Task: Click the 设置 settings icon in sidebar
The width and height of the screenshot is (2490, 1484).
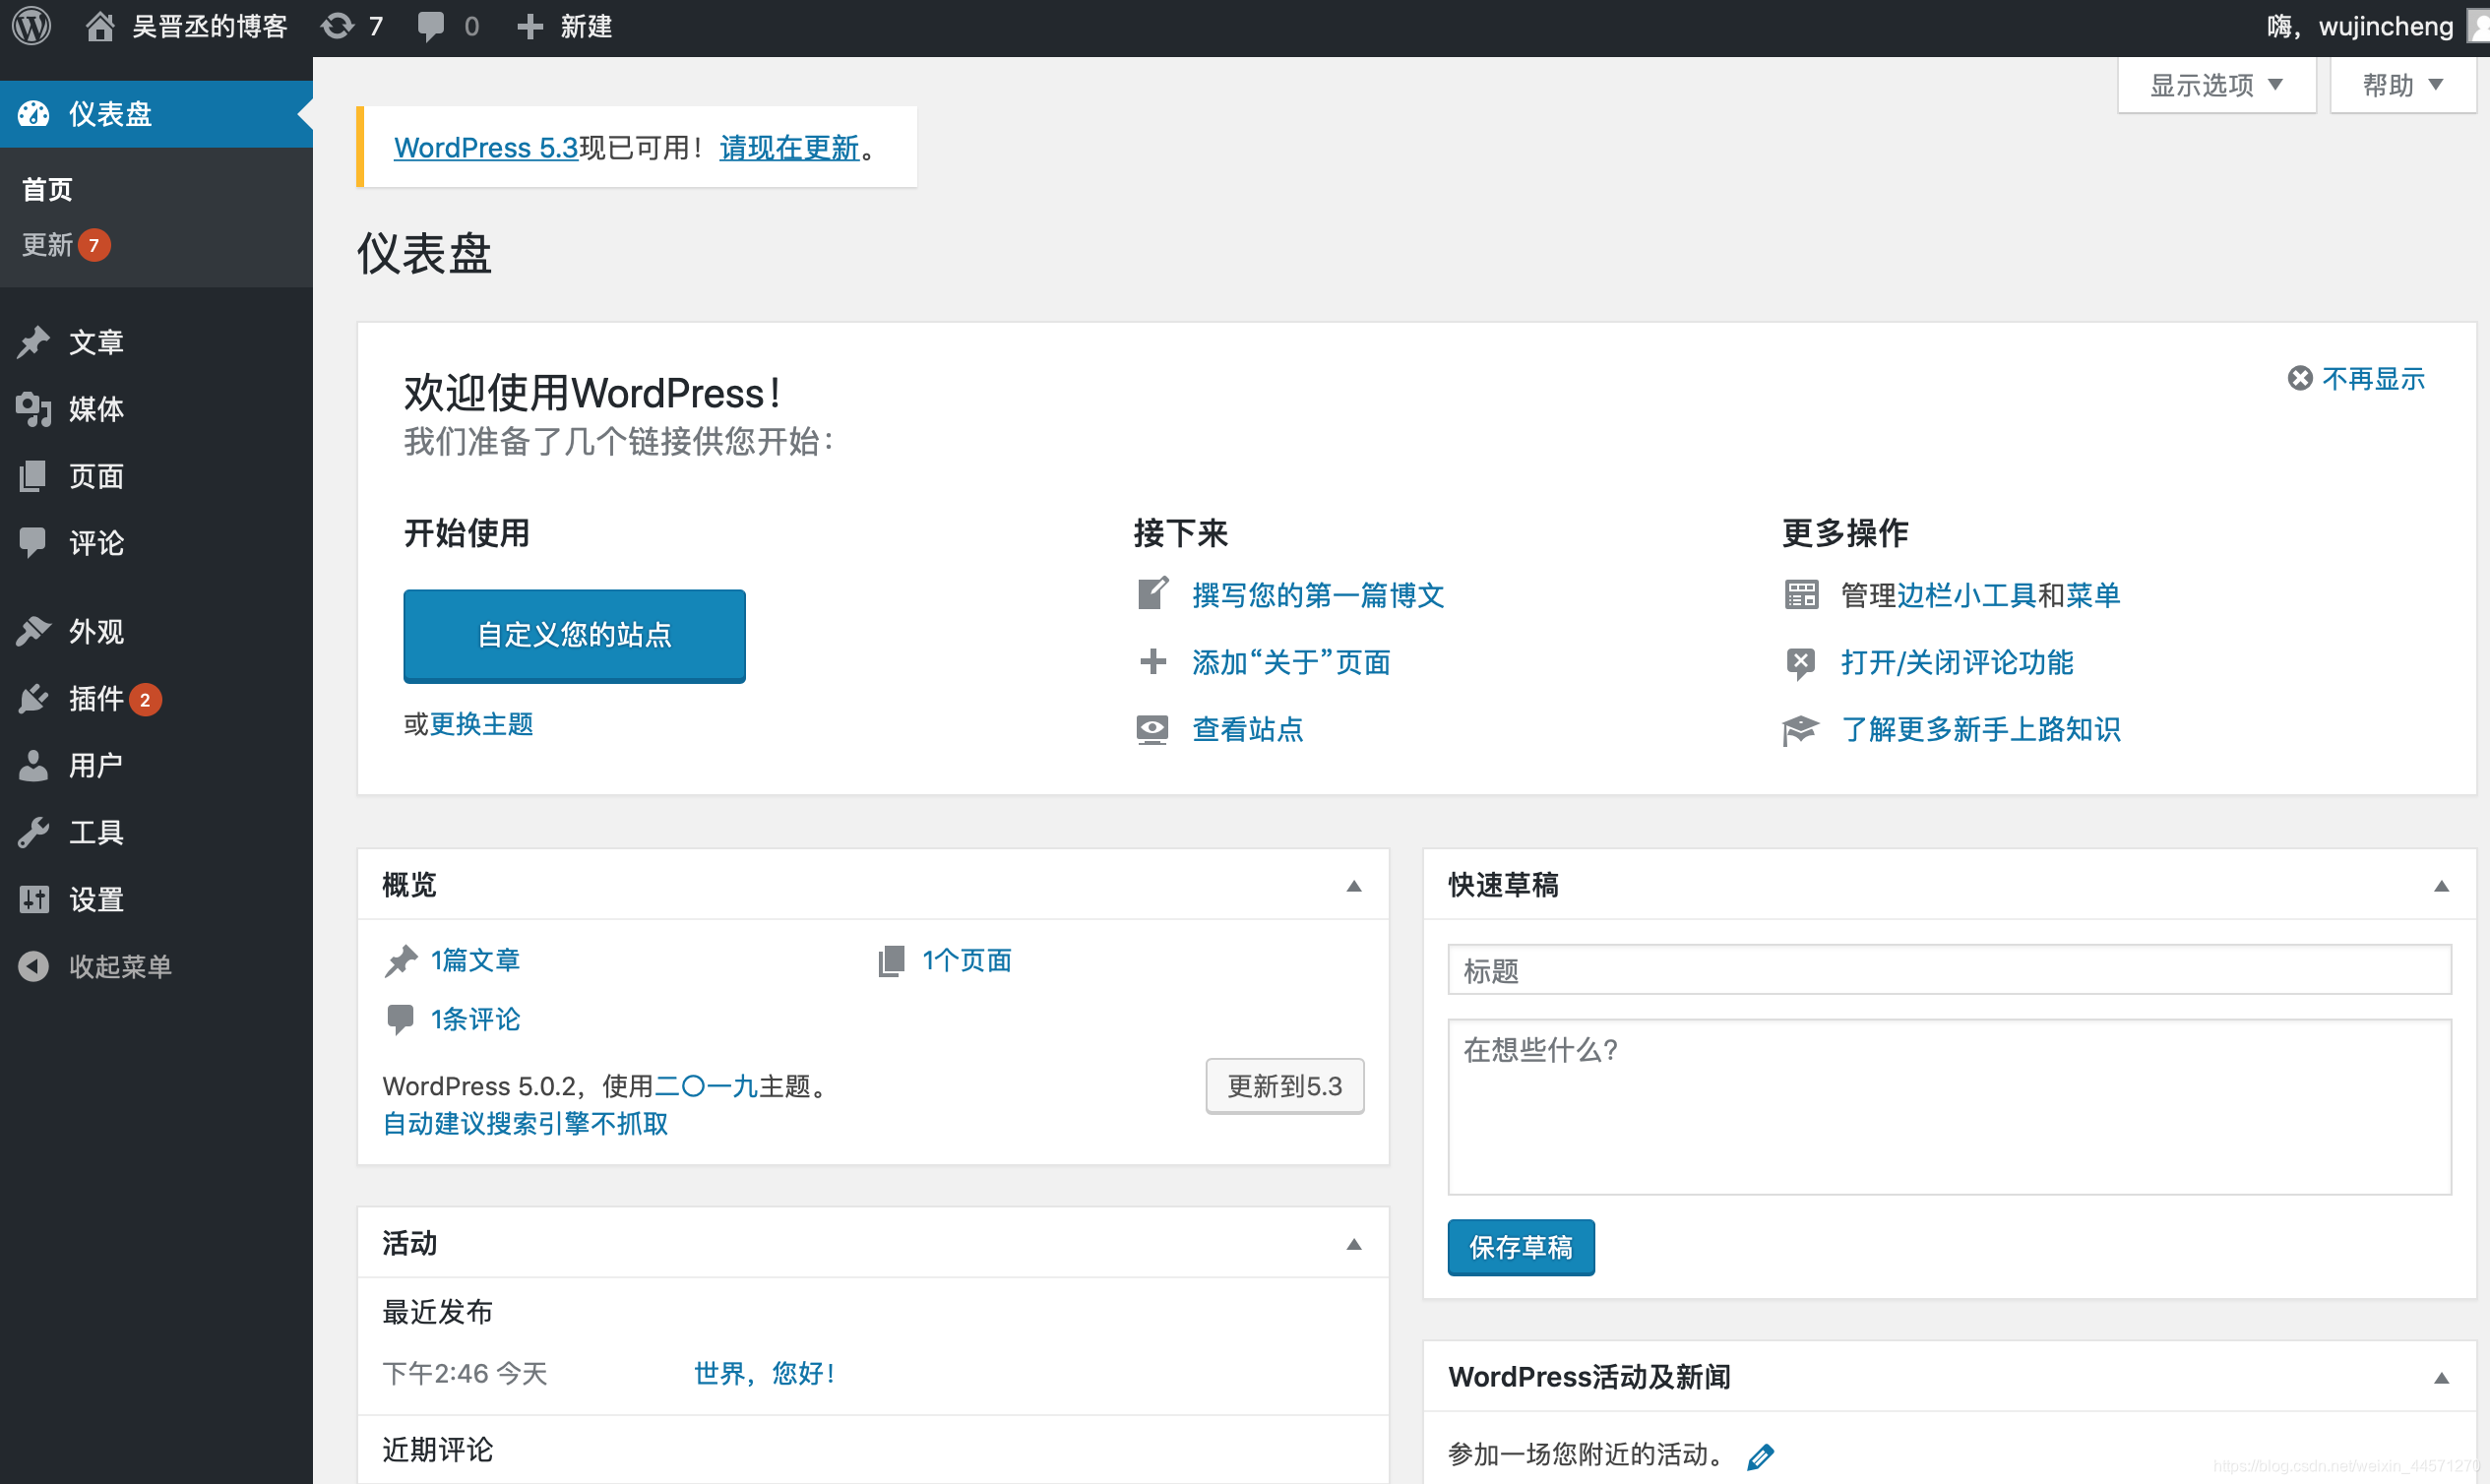Action: 34,899
